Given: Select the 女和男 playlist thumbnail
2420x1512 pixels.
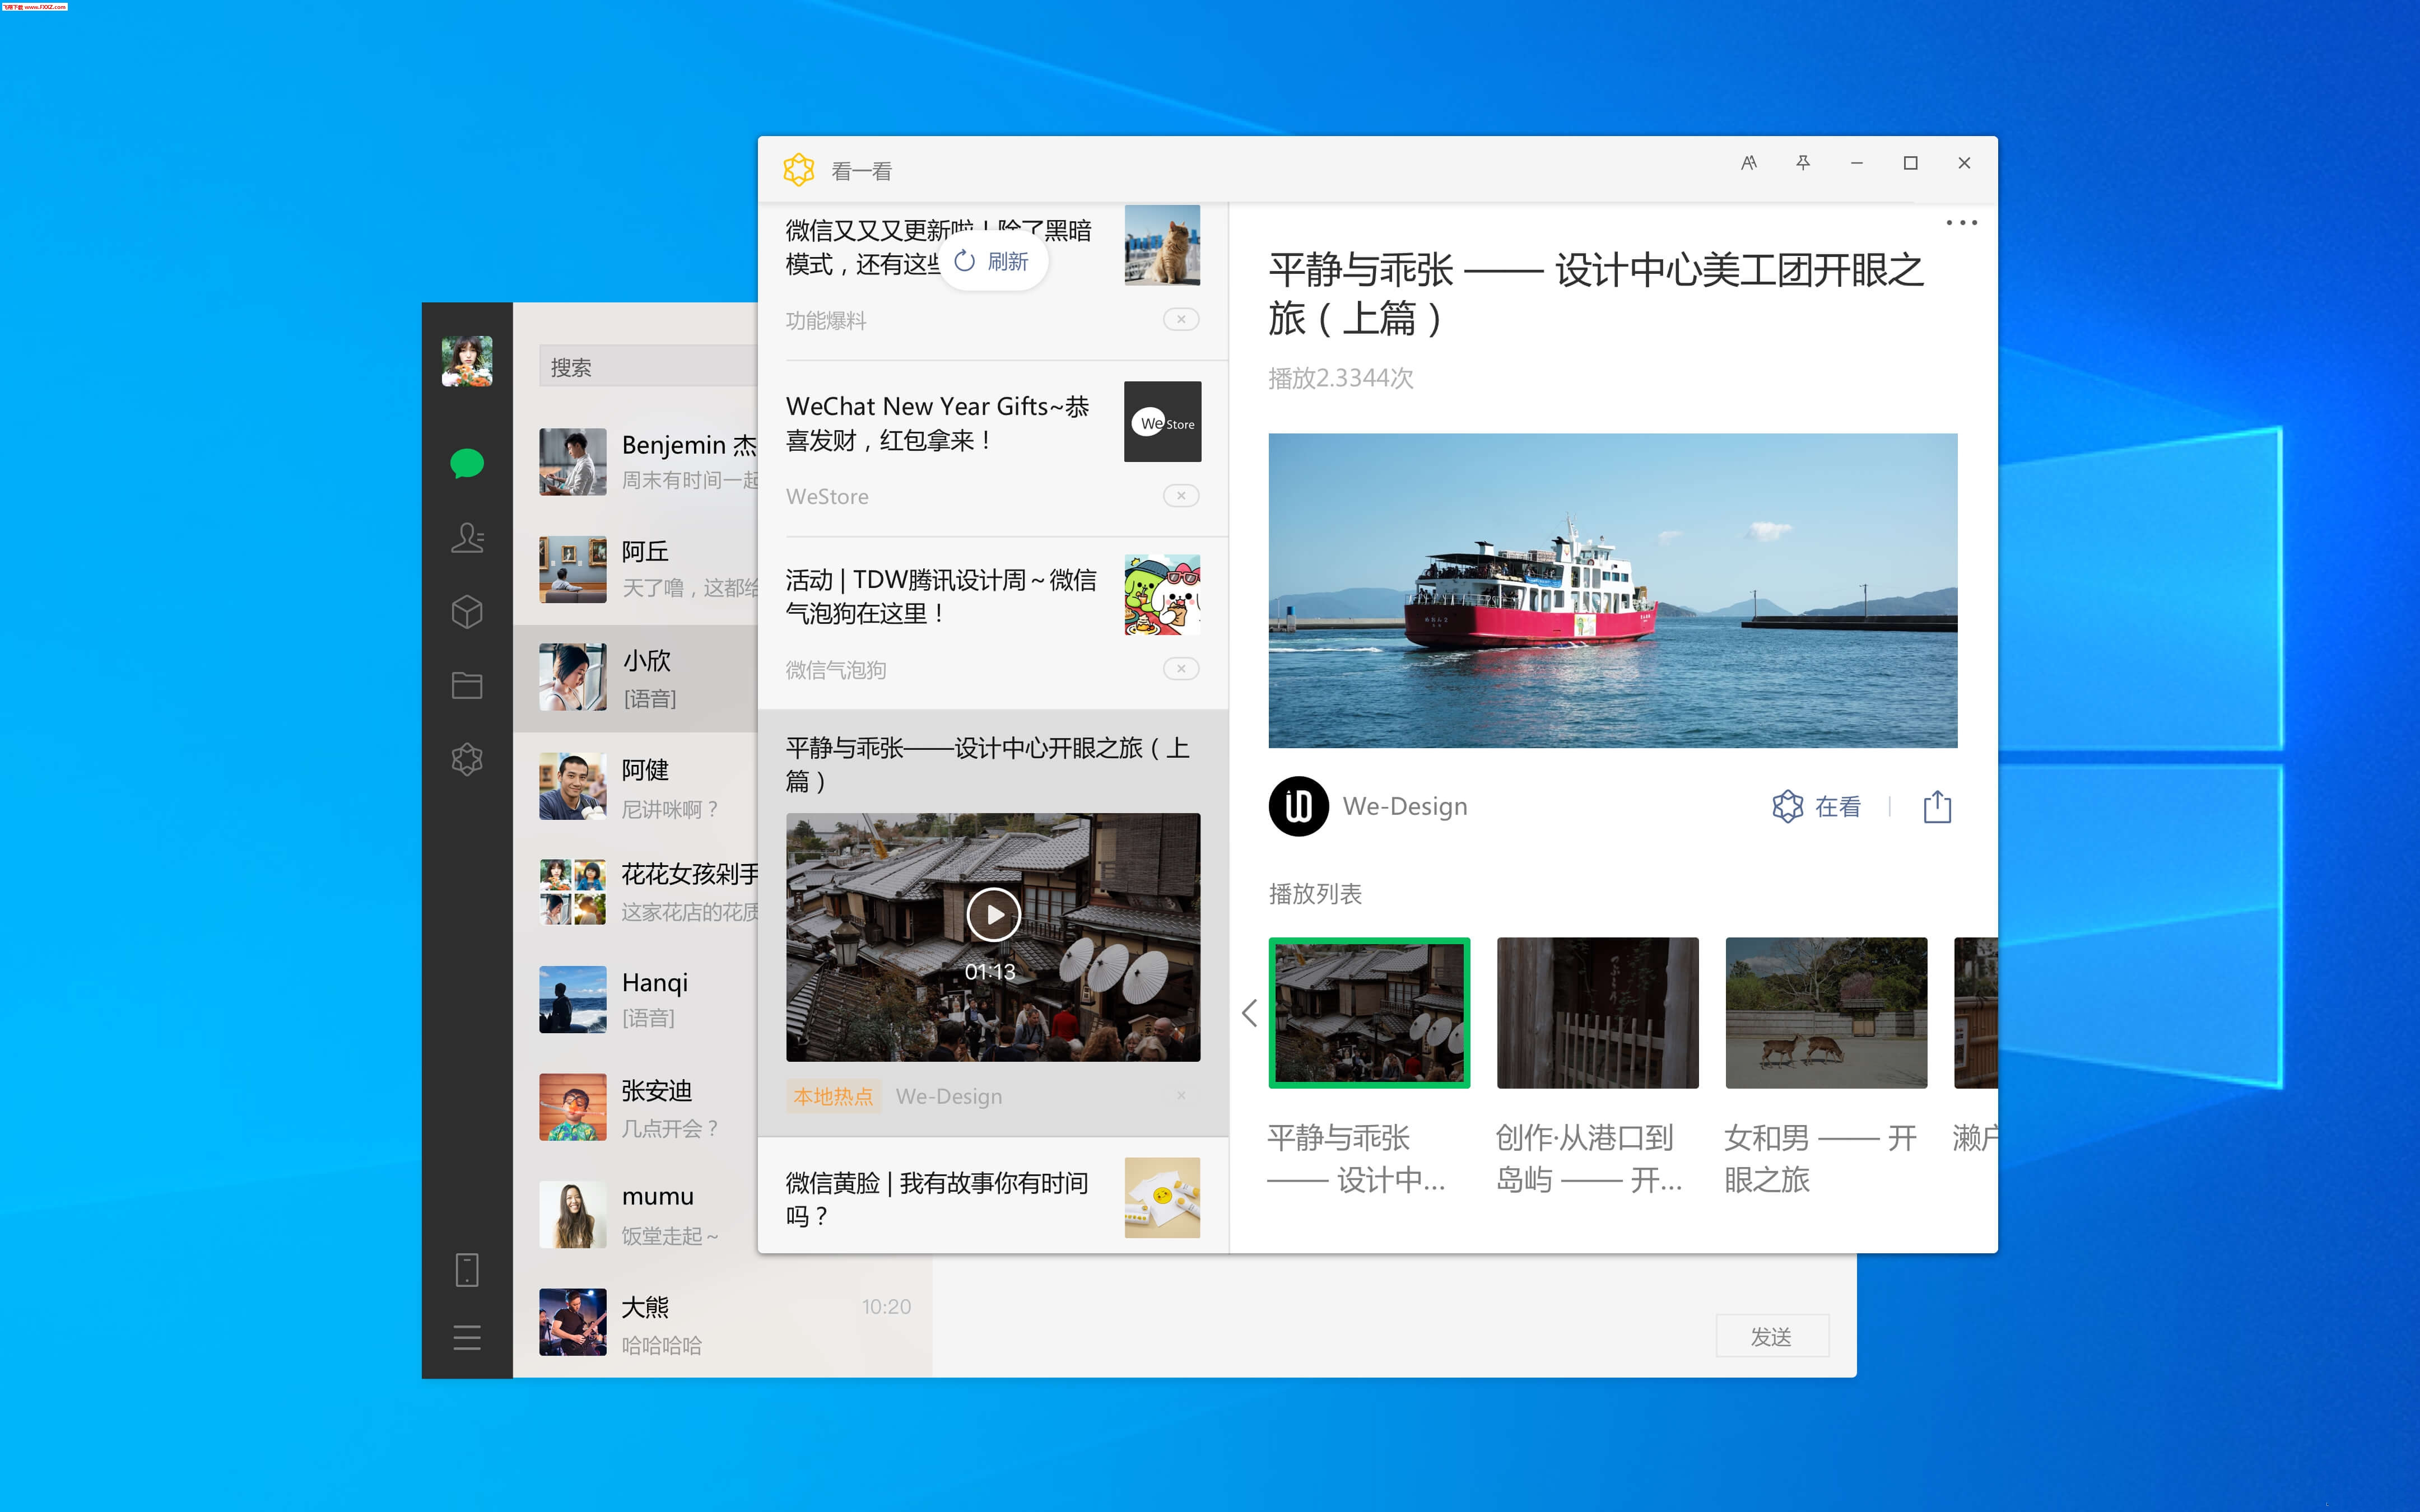Looking at the screenshot, I should (x=1826, y=1012).
